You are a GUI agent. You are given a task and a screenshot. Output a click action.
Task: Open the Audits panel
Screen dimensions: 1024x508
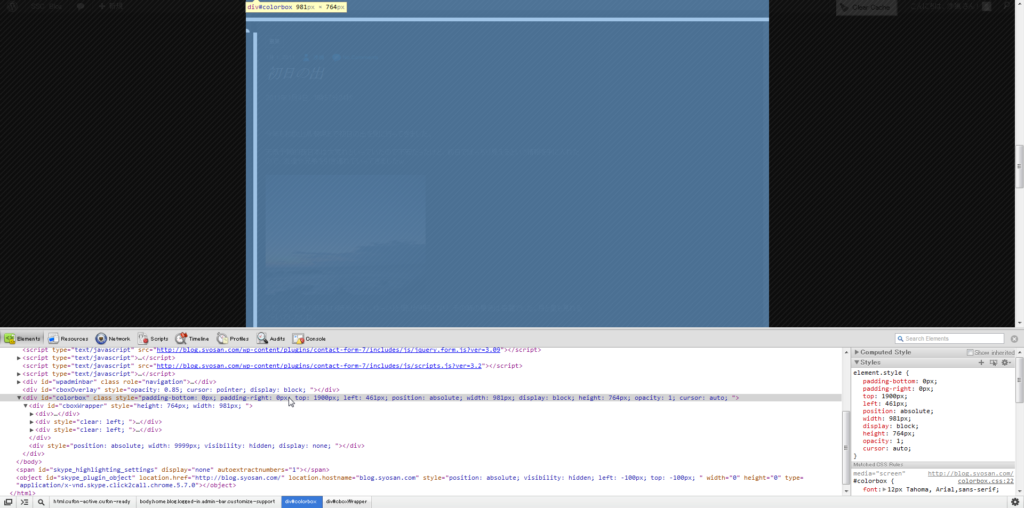pos(271,339)
